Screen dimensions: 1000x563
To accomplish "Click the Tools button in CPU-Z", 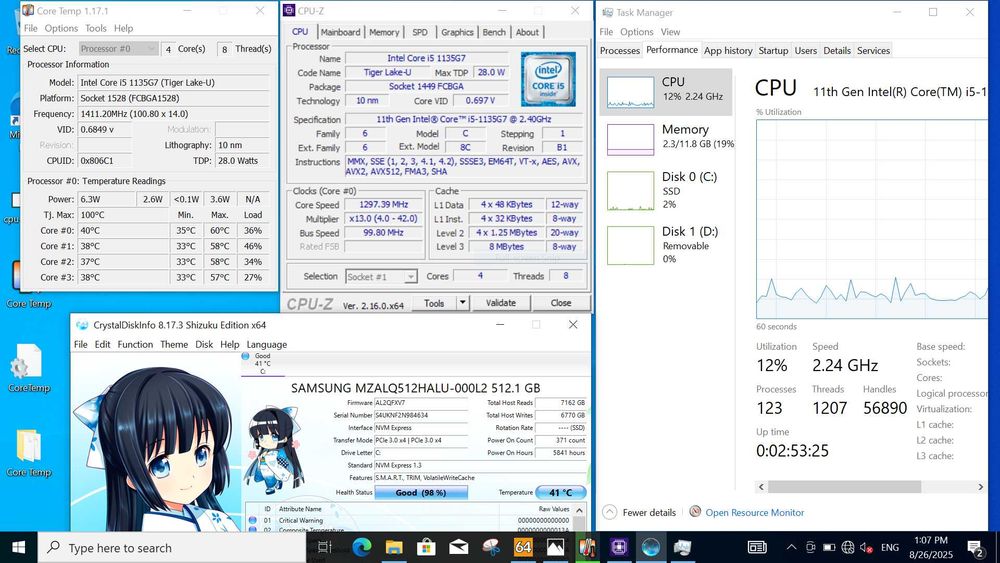I will 434,303.
